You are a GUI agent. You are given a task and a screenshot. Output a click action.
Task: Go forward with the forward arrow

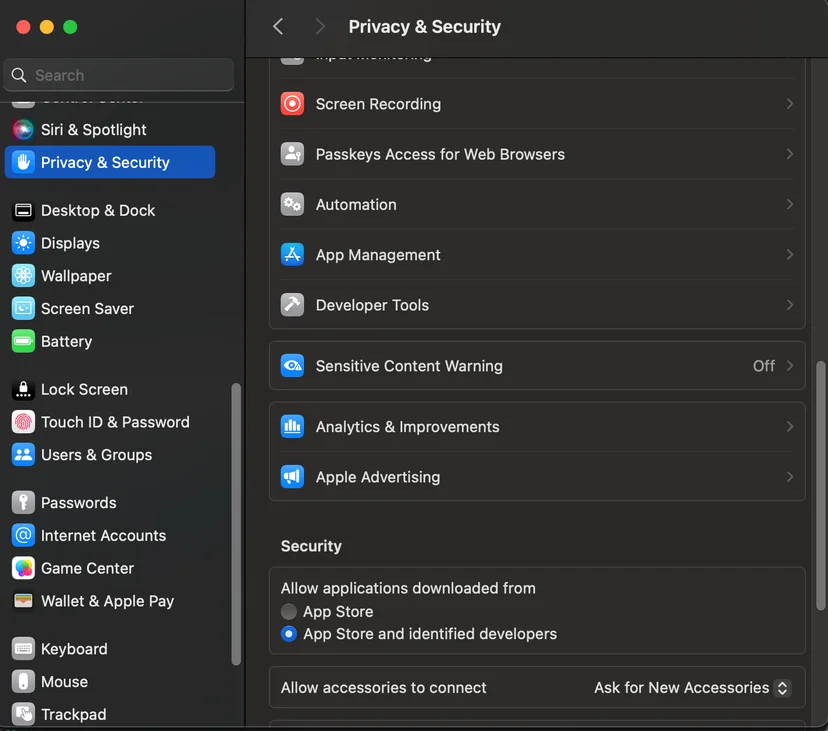[319, 26]
